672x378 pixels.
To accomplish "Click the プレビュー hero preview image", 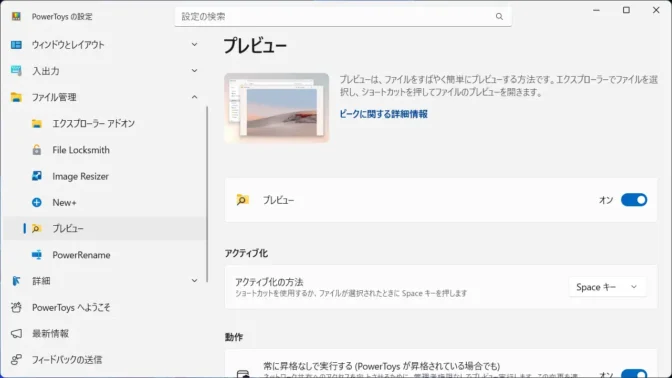I will click(x=276, y=108).
